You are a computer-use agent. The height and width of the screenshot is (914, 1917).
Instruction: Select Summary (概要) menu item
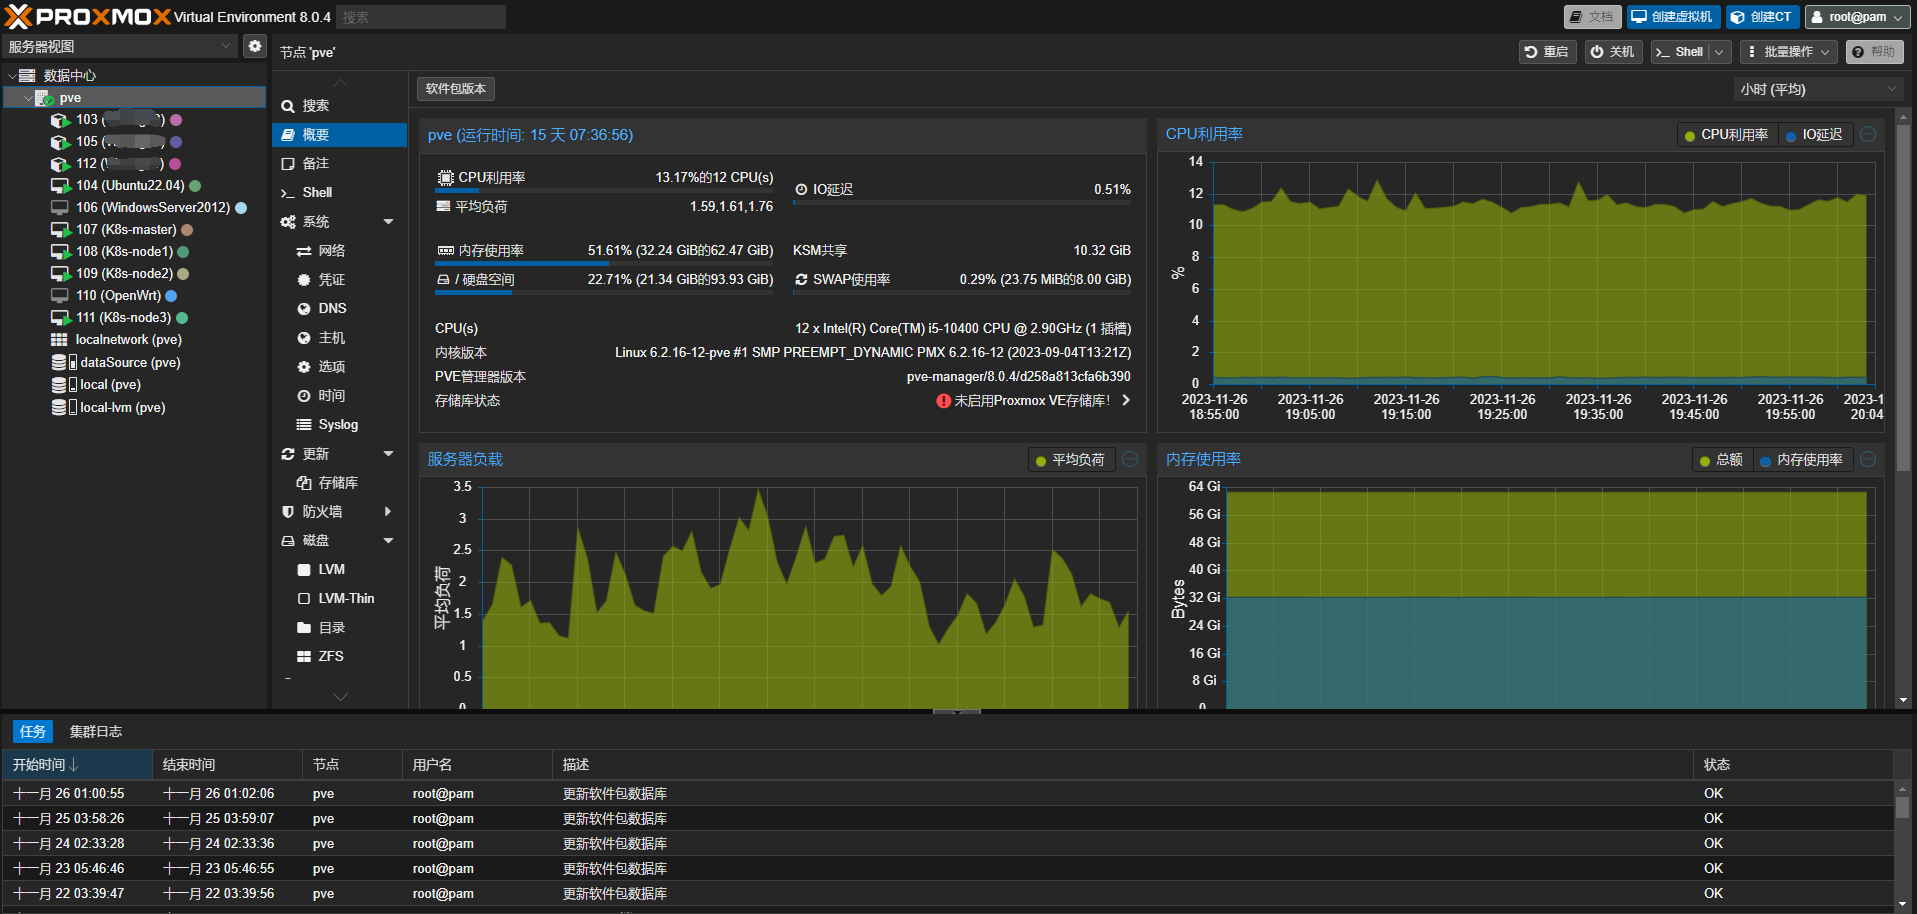339,135
